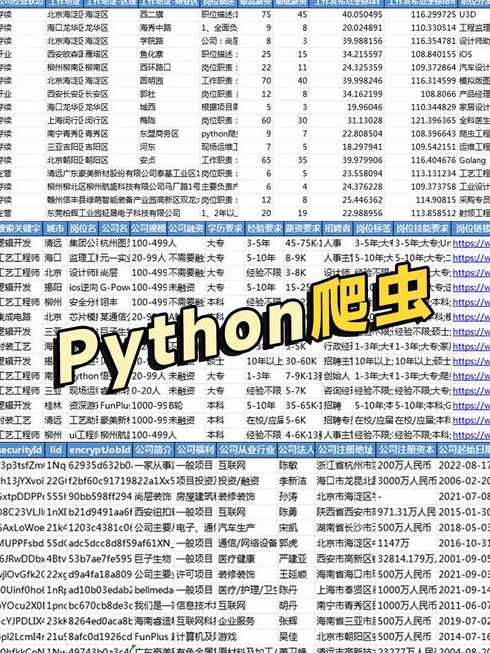This screenshot has height=653, width=490.
Task: Select the longitude value 121.396365
Action: 433,120
